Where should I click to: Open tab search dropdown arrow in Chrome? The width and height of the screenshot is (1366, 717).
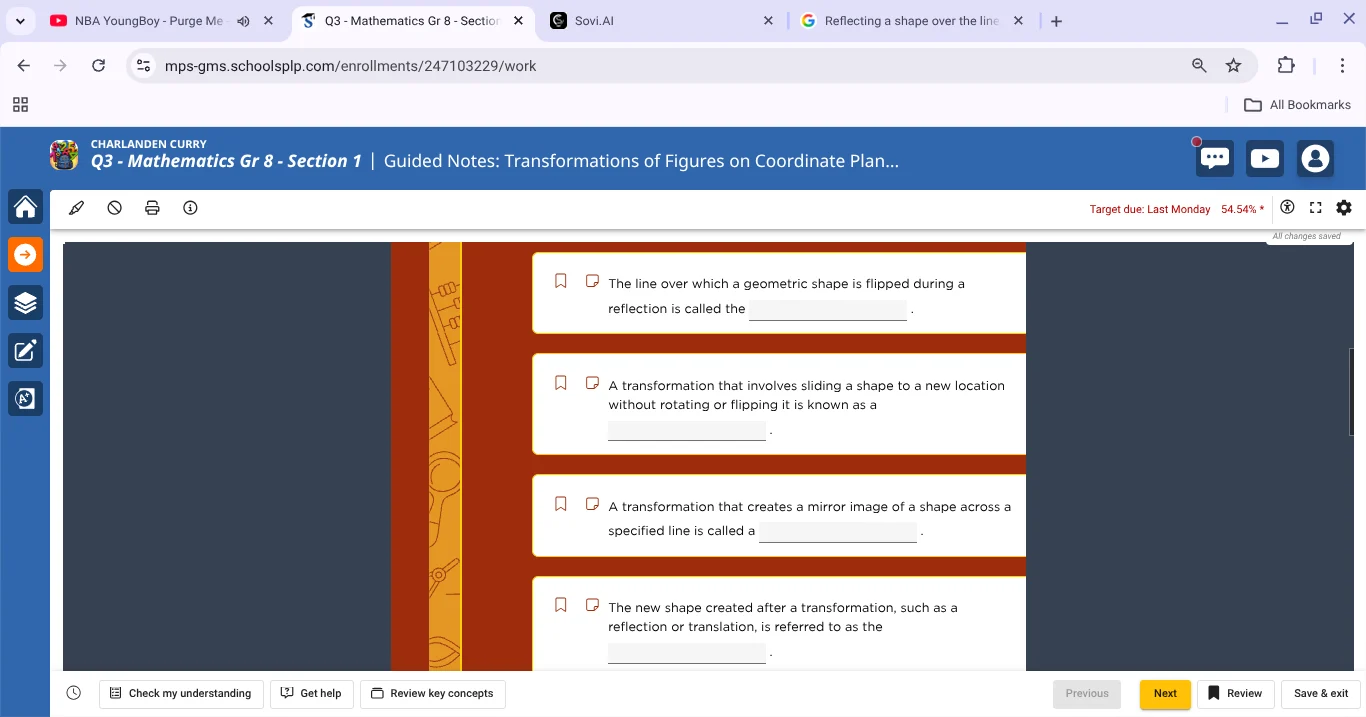click(x=20, y=21)
